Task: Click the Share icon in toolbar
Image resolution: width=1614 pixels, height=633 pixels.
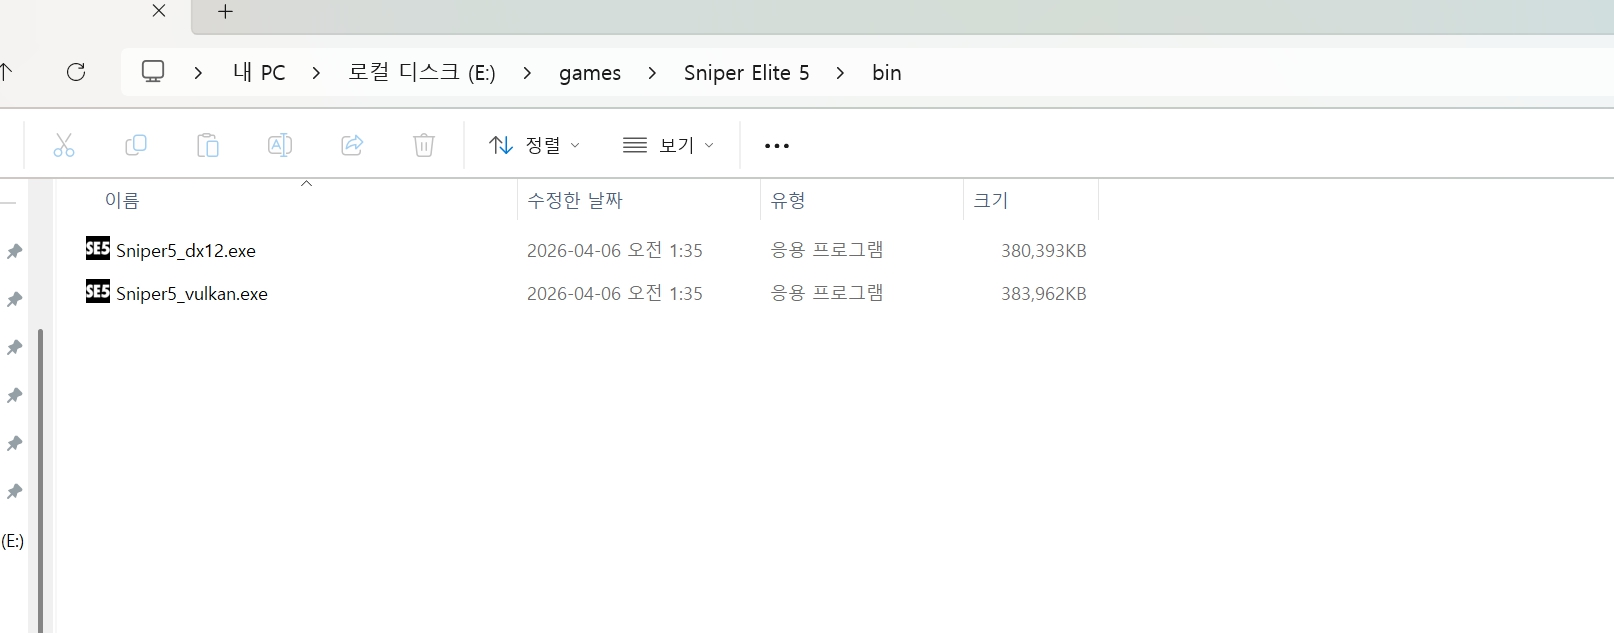Action: point(352,146)
